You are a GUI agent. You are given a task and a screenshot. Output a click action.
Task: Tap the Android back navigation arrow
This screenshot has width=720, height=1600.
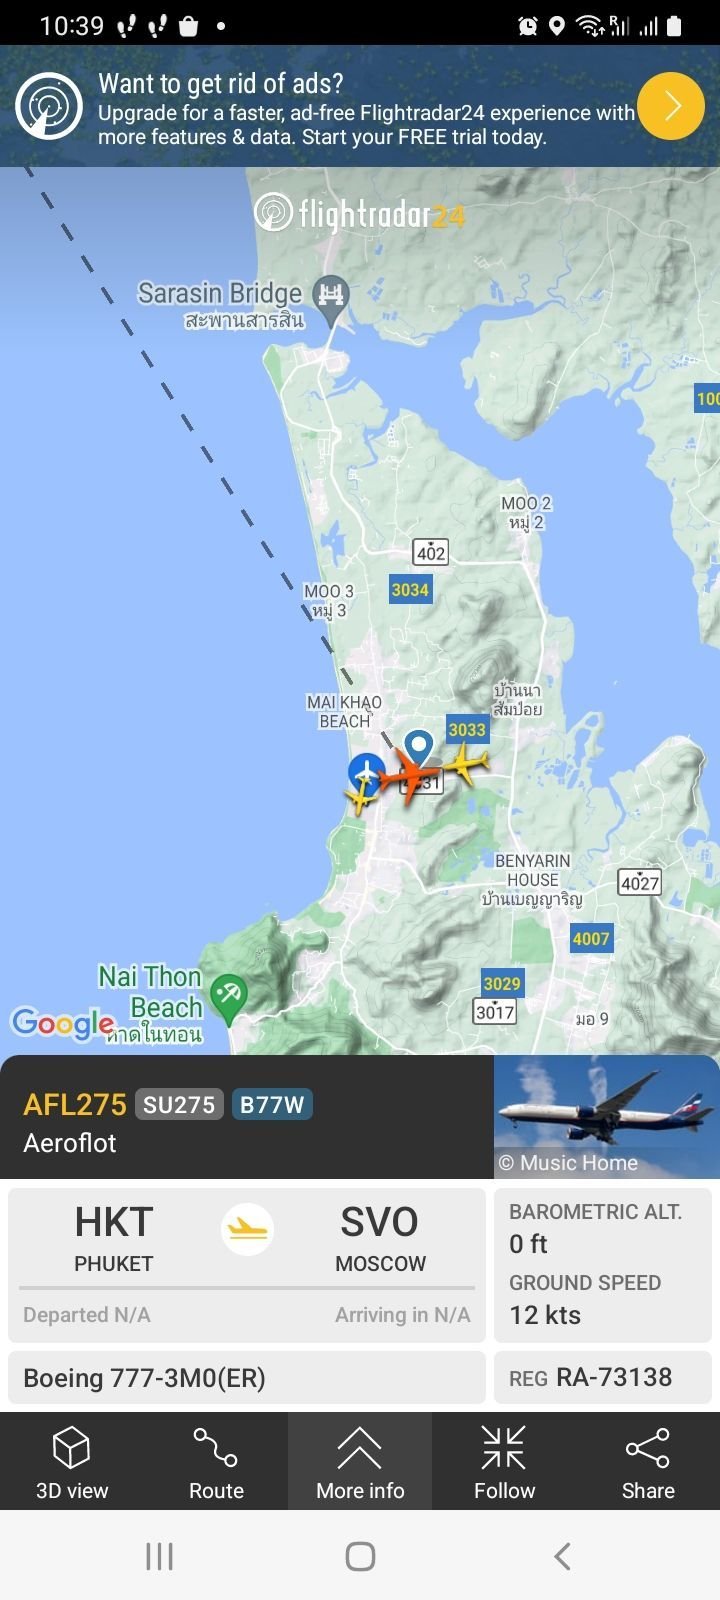click(562, 1556)
